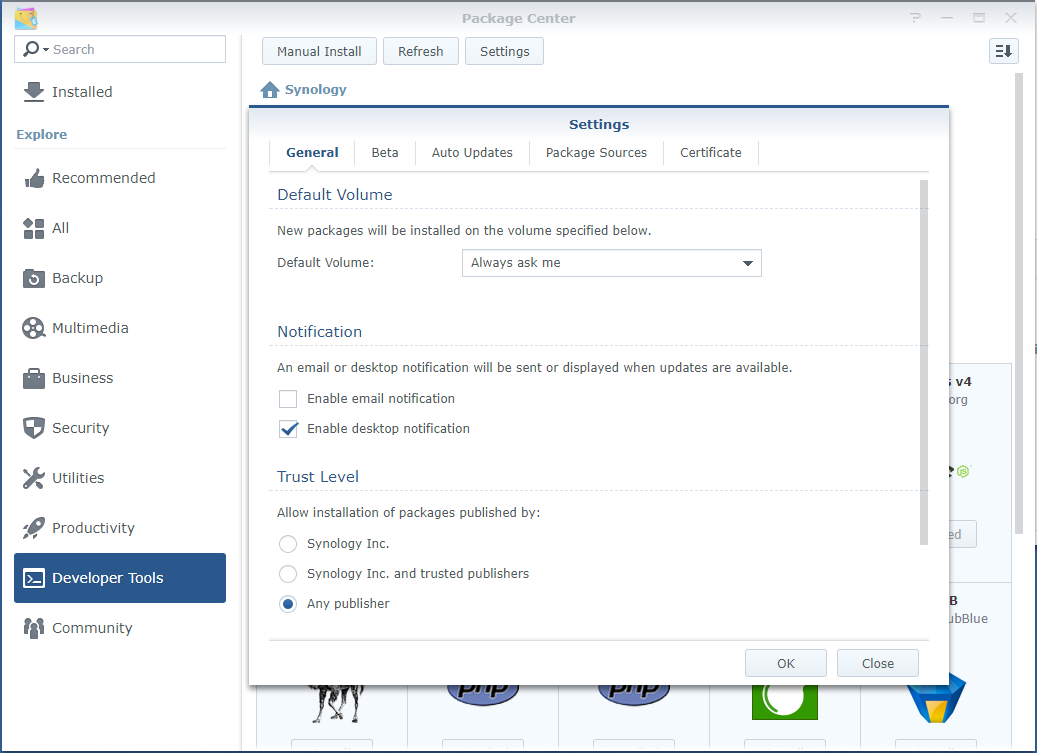The image size is (1037, 753).
Task: Click the Package Center app icon
Action: (26, 18)
